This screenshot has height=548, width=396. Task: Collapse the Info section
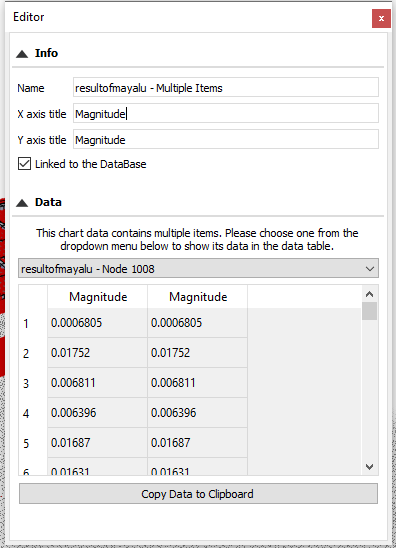[x=22, y=54]
